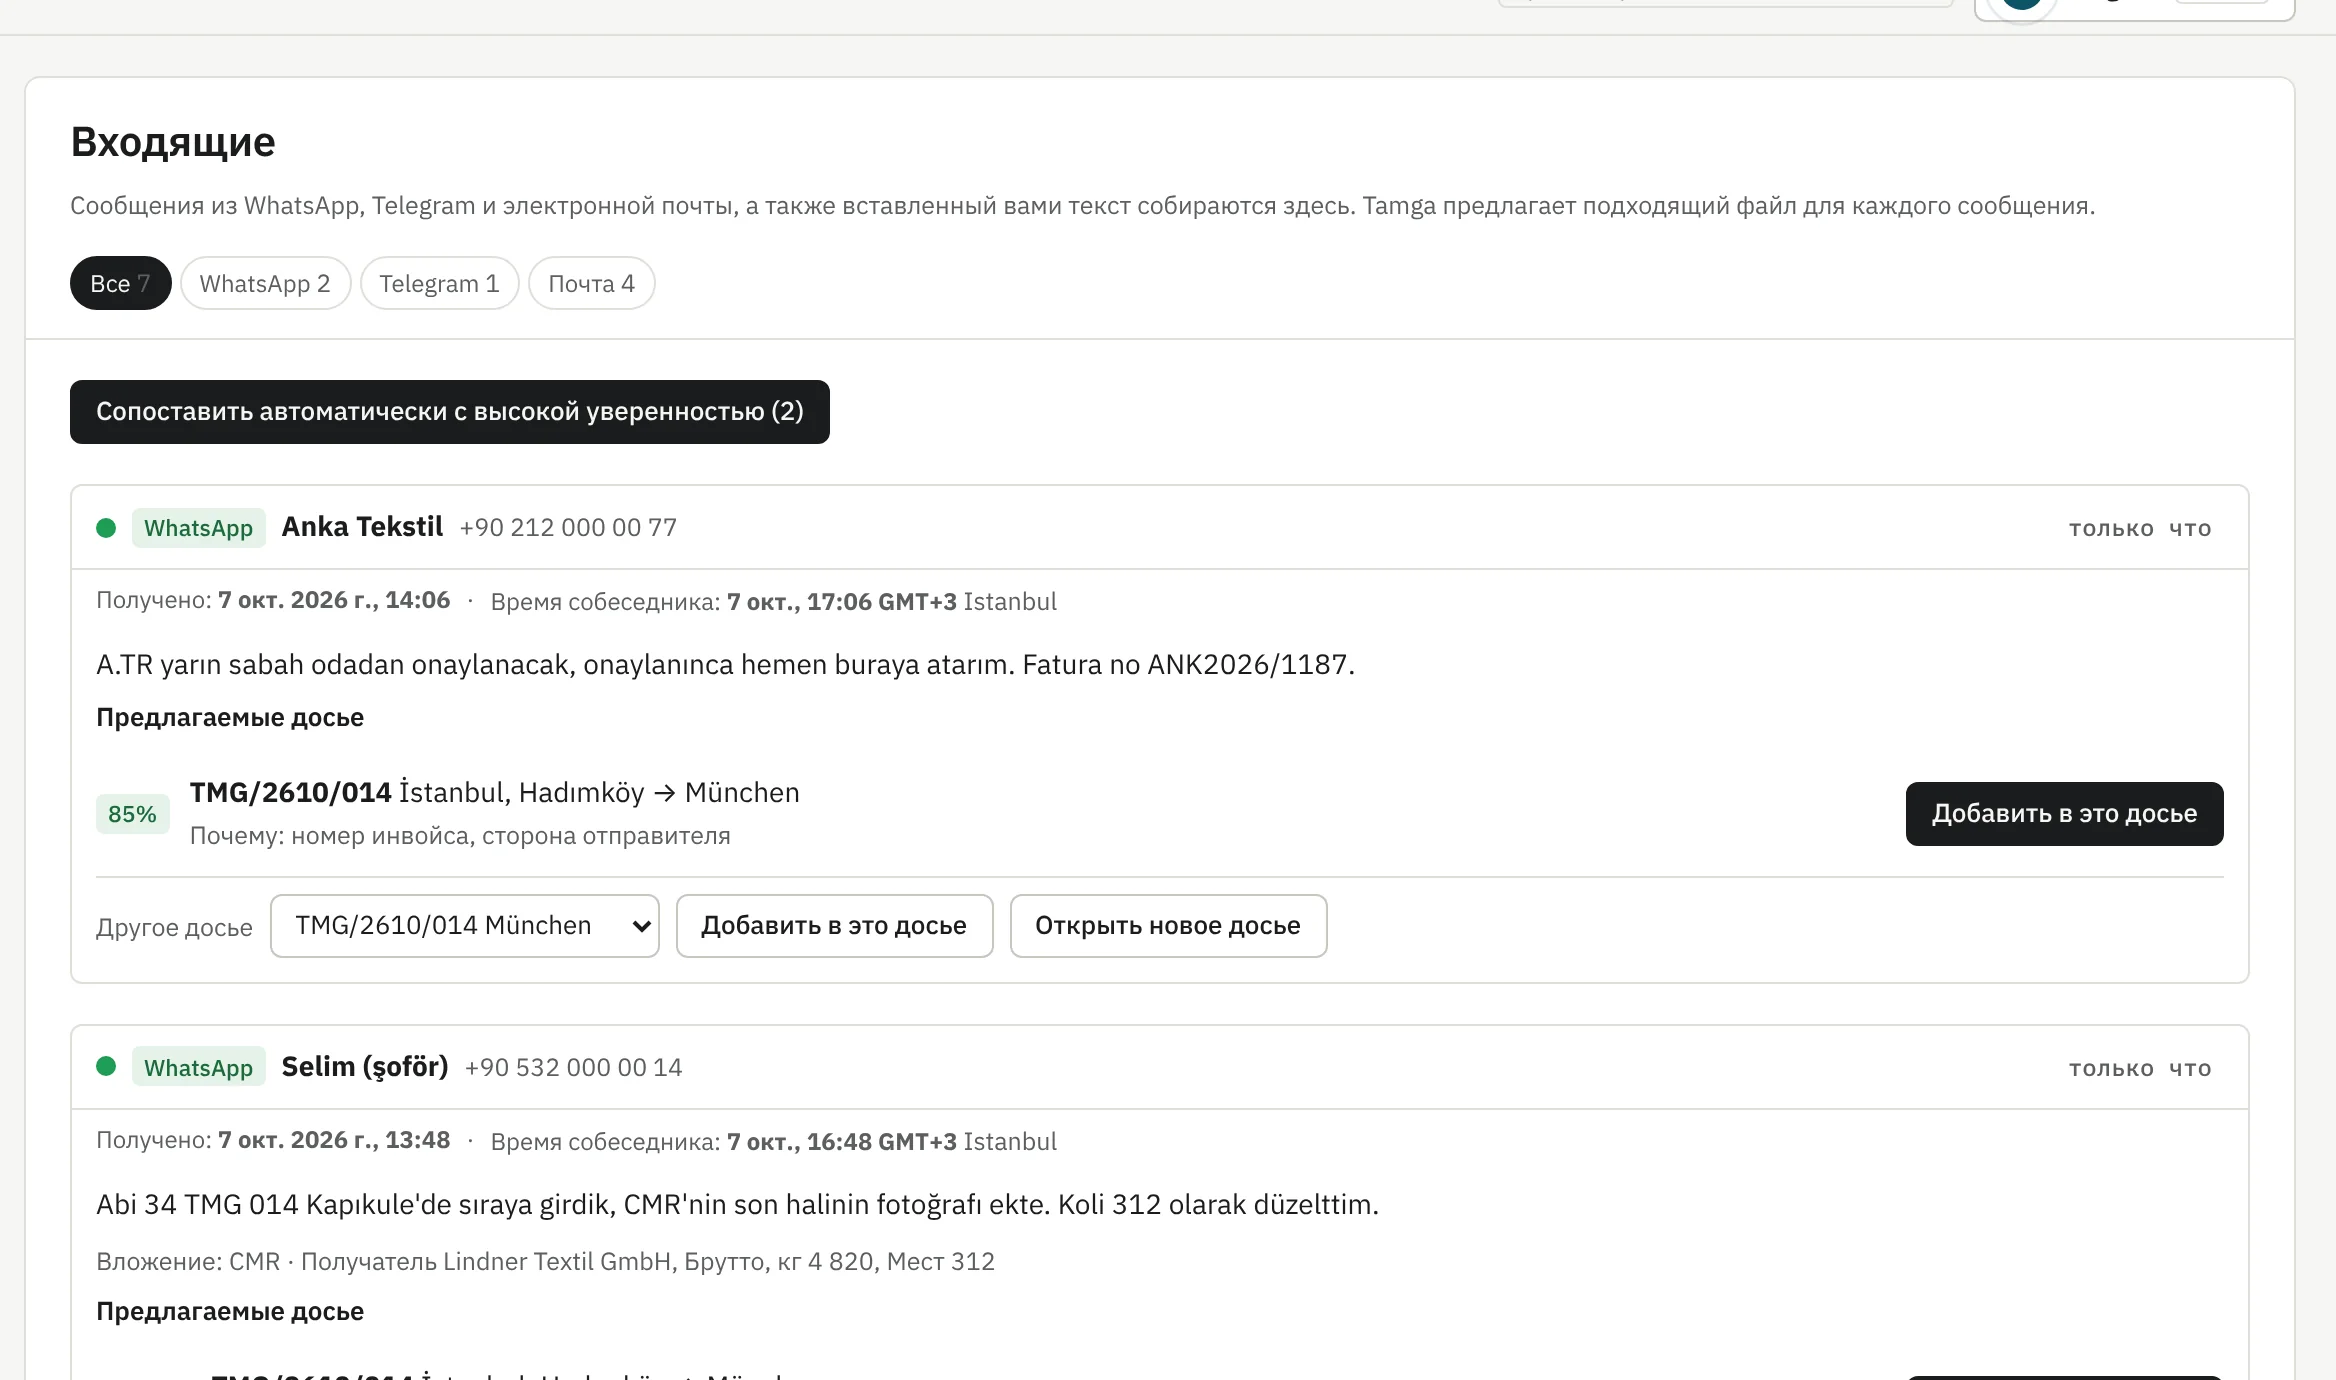Click только что timestamp on Anka Tekstil card
This screenshot has height=1380, width=2336.
click(2140, 528)
